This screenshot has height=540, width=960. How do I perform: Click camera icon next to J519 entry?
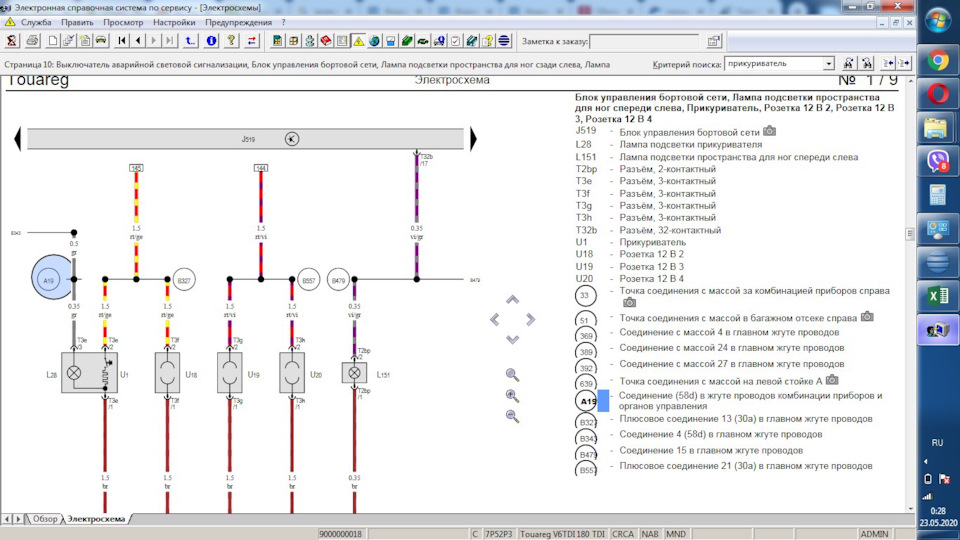click(x=770, y=131)
